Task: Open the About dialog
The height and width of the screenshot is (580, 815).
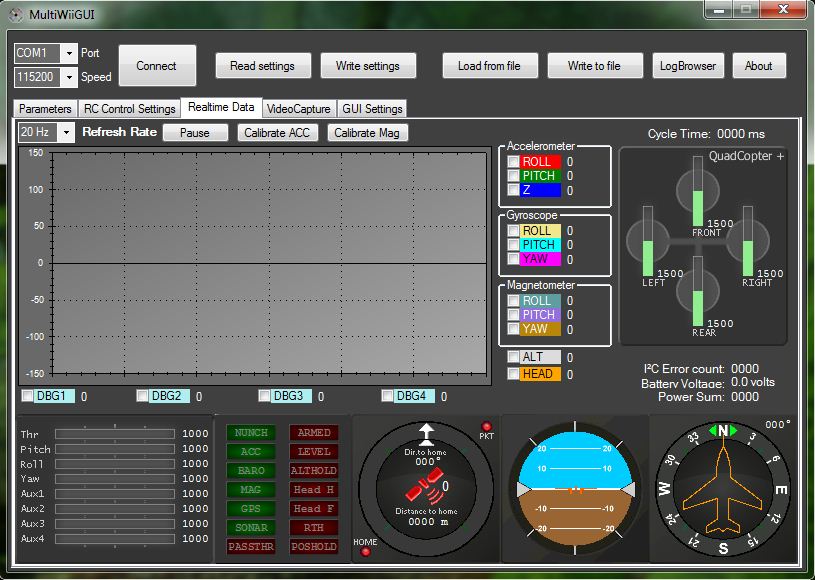Action: click(759, 65)
